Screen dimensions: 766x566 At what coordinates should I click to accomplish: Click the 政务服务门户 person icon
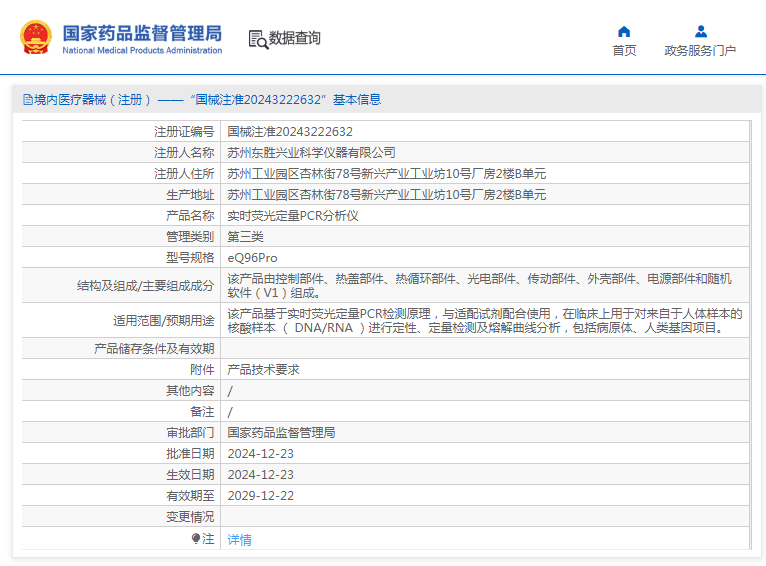[x=701, y=32]
